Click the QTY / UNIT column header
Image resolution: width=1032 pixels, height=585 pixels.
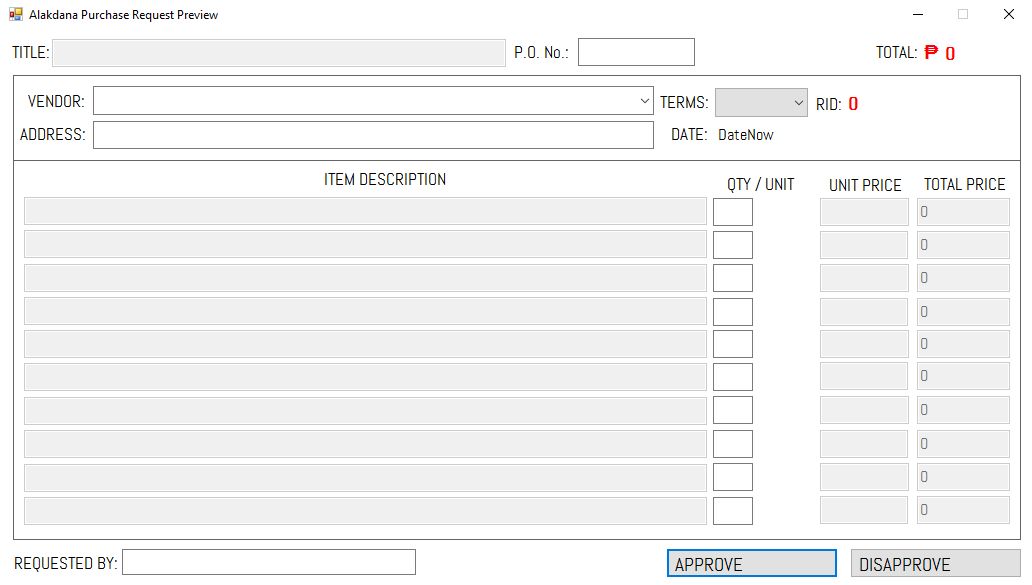coord(761,184)
